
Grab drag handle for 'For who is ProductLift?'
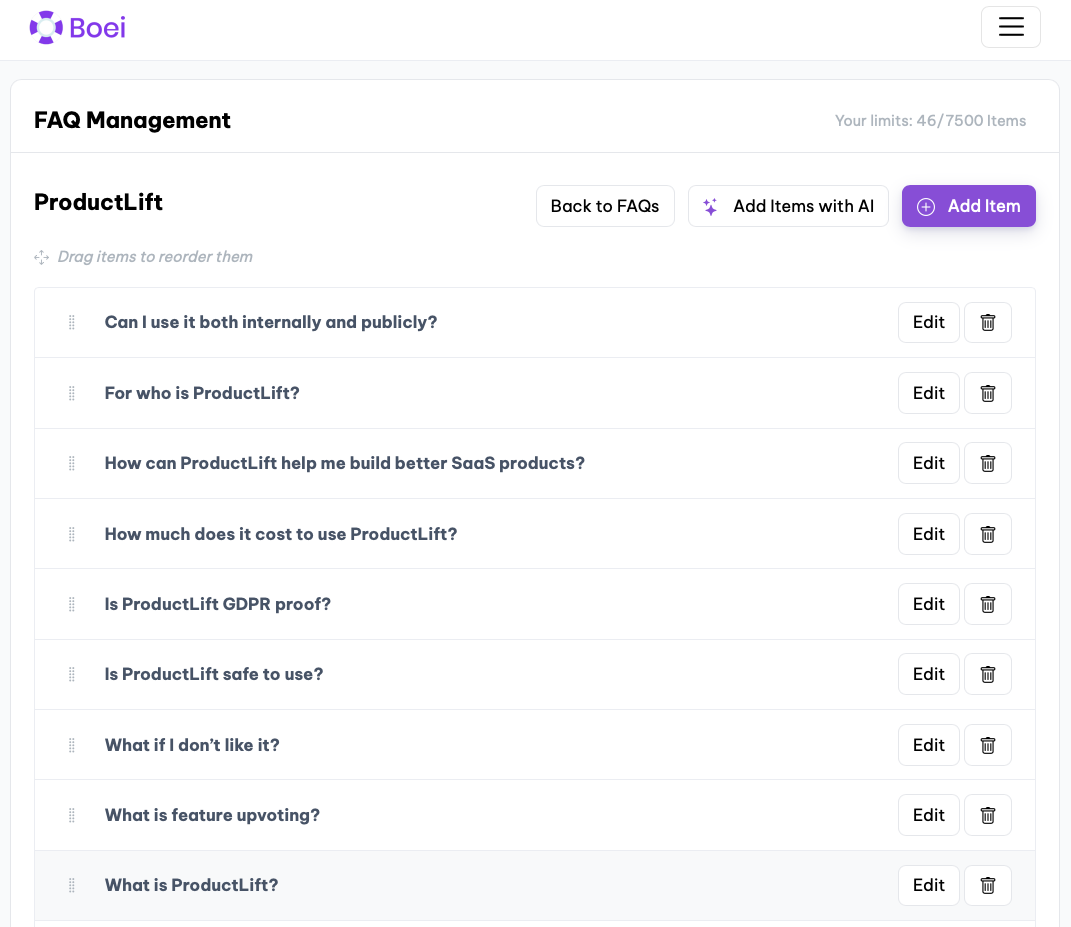72,393
